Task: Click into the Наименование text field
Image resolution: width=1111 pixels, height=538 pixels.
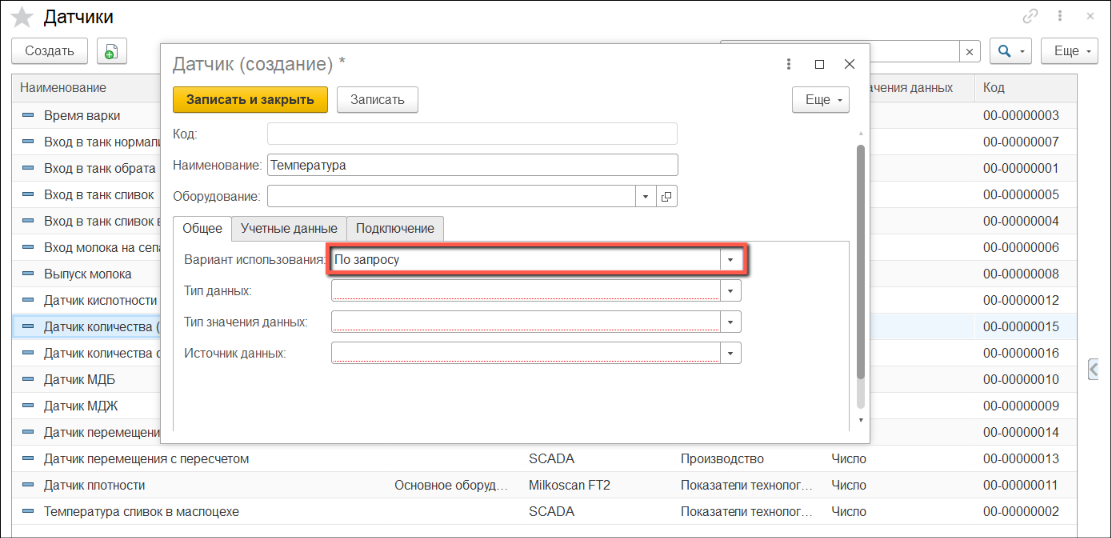Action: tap(471, 165)
